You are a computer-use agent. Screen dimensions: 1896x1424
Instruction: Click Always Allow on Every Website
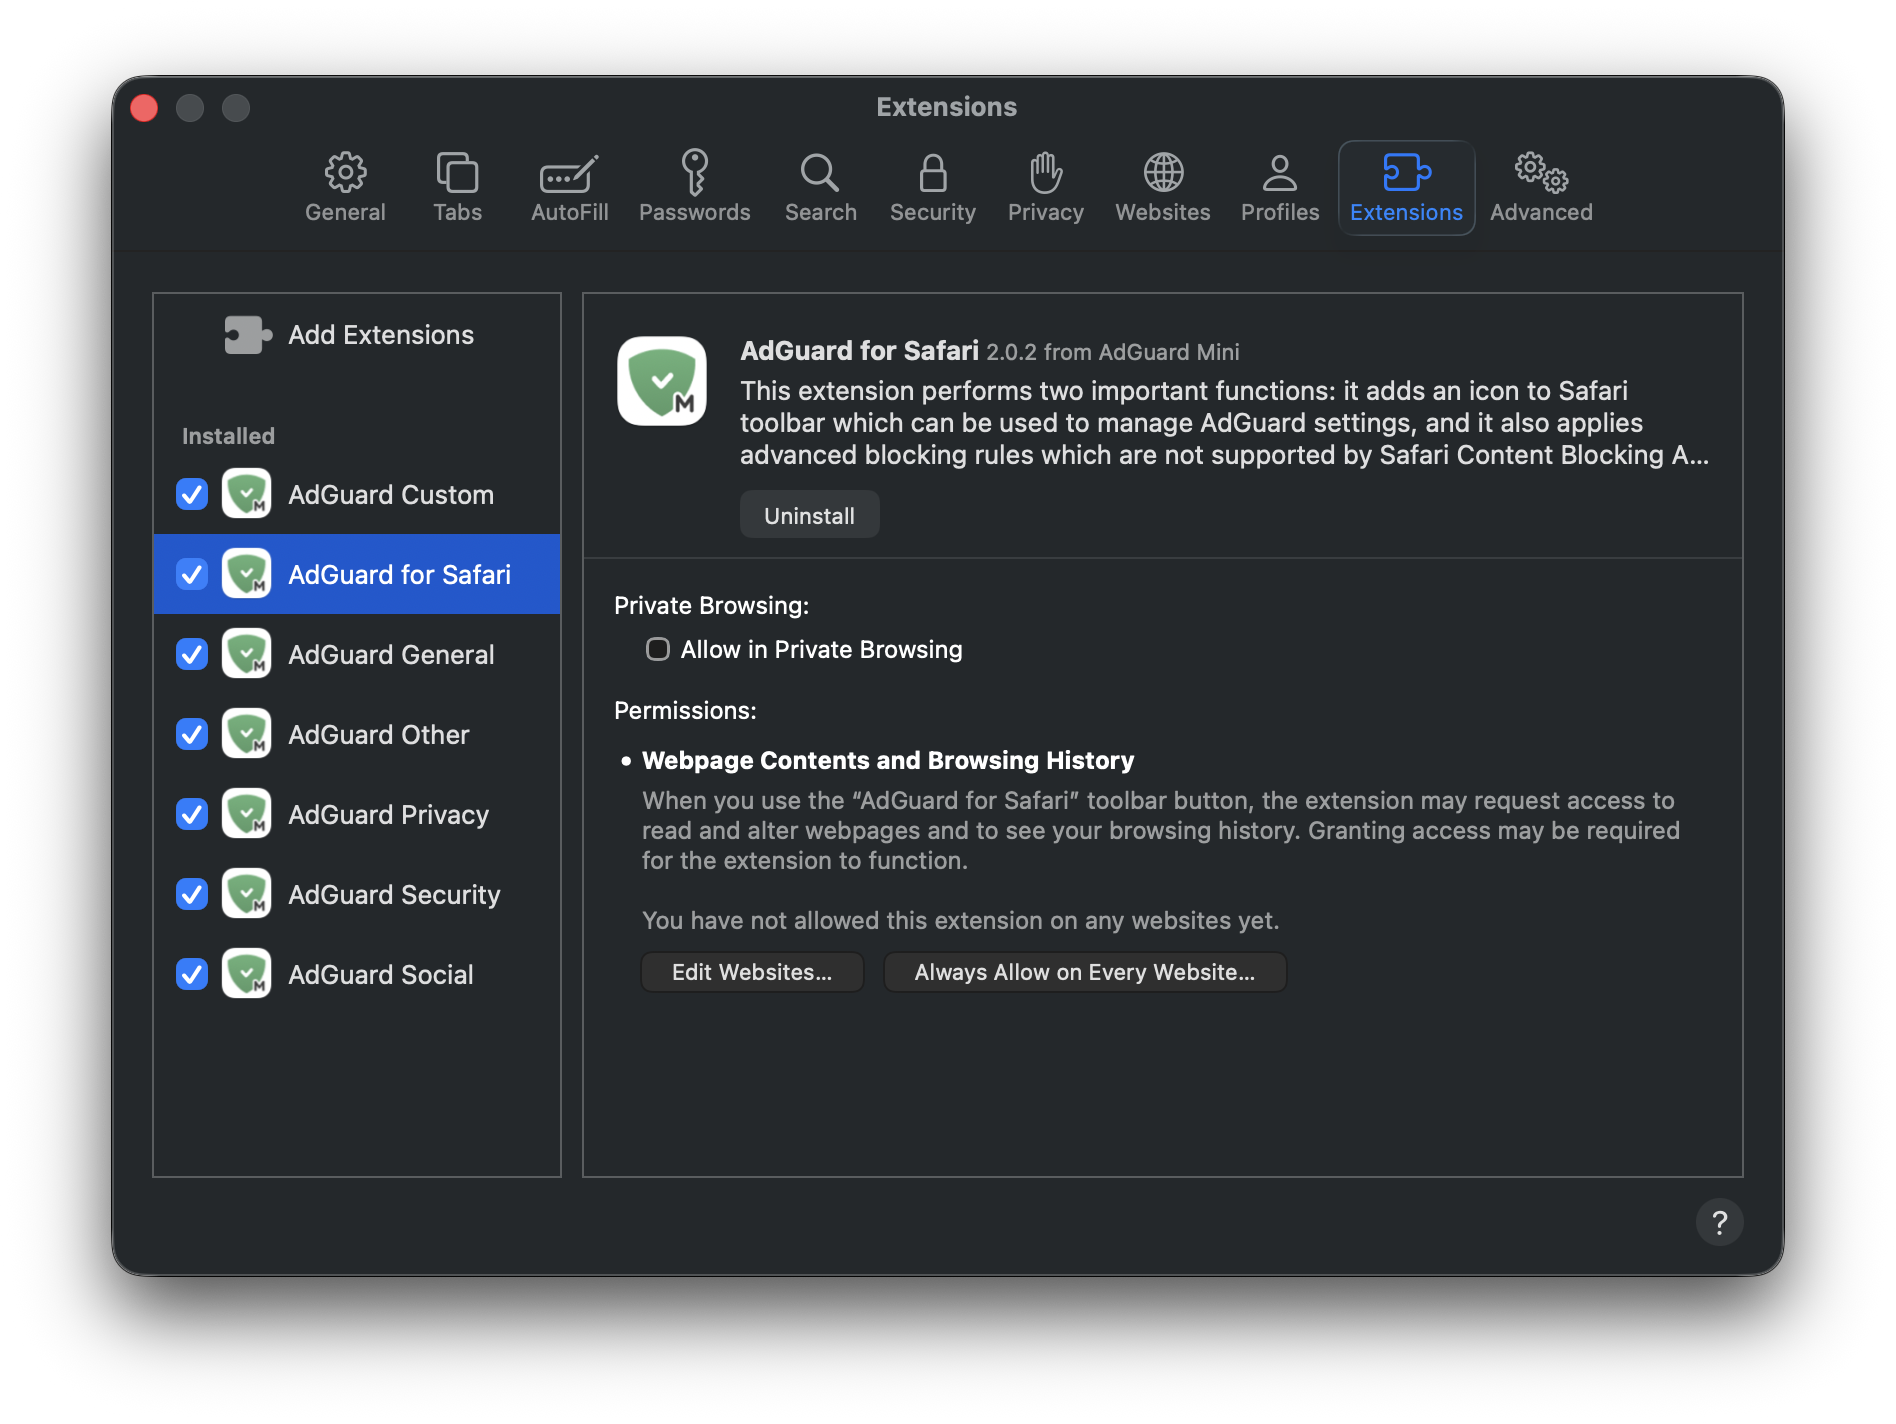1084,971
